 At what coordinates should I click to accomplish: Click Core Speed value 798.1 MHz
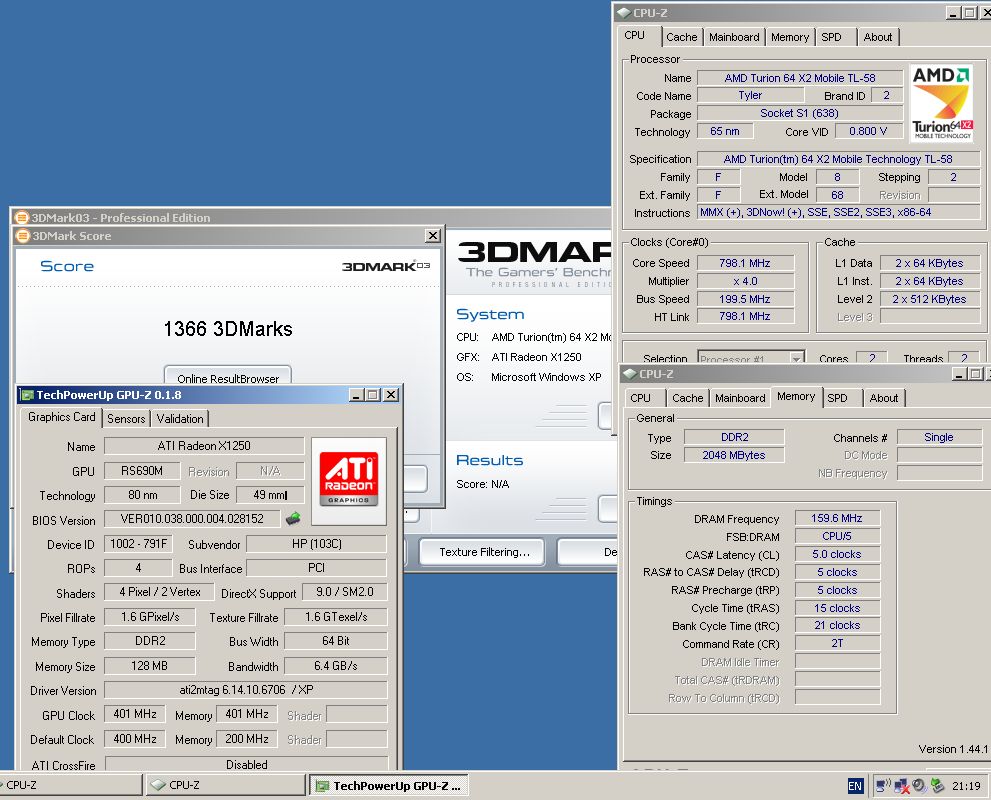click(x=745, y=263)
